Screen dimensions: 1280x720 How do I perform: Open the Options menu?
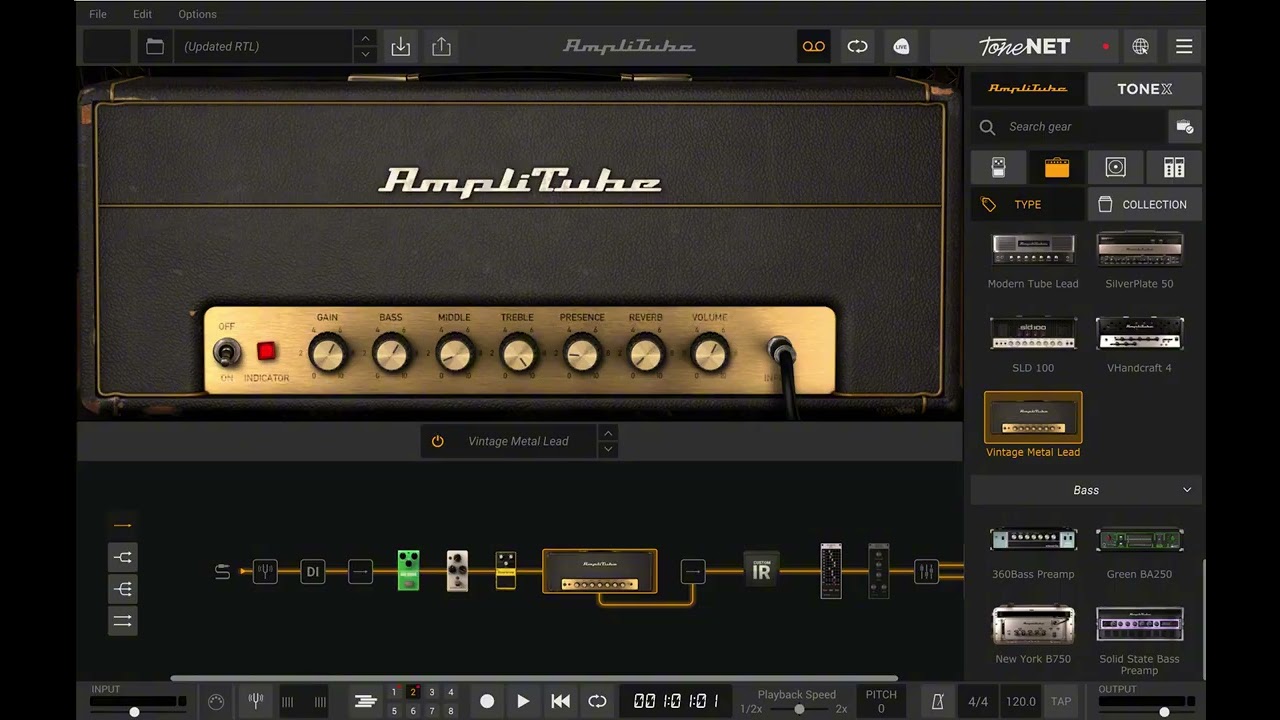(197, 14)
